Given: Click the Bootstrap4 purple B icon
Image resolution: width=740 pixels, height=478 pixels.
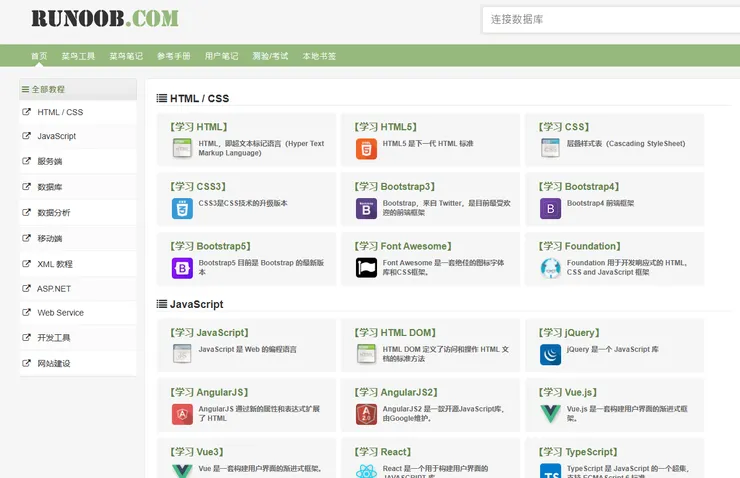Looking at the screenshot, I should [550, 208].
